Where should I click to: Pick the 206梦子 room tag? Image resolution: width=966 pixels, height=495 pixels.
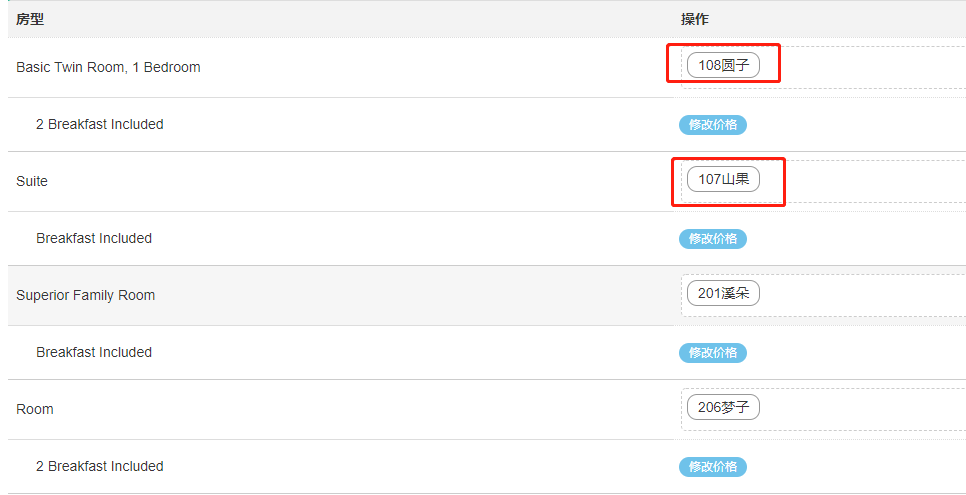pos(723,408)
